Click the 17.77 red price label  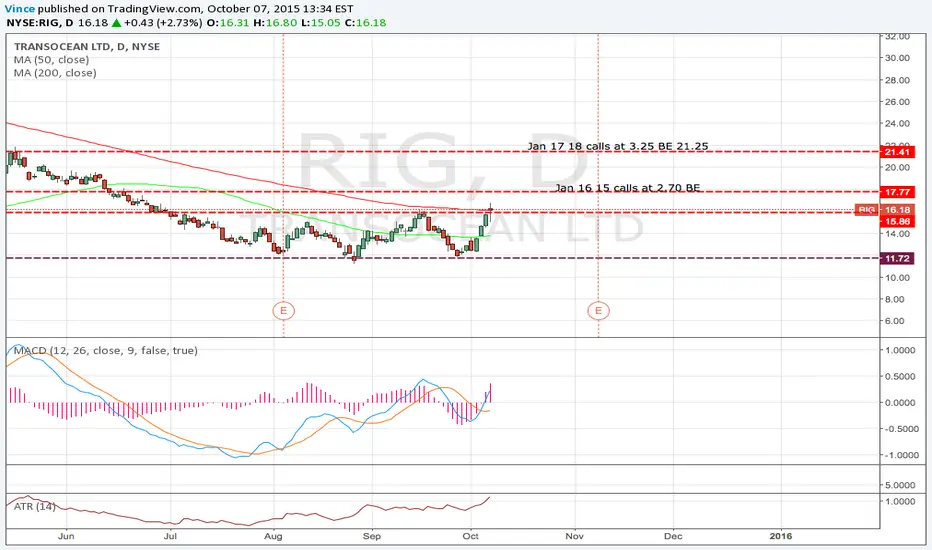click(x=897, y=192)
